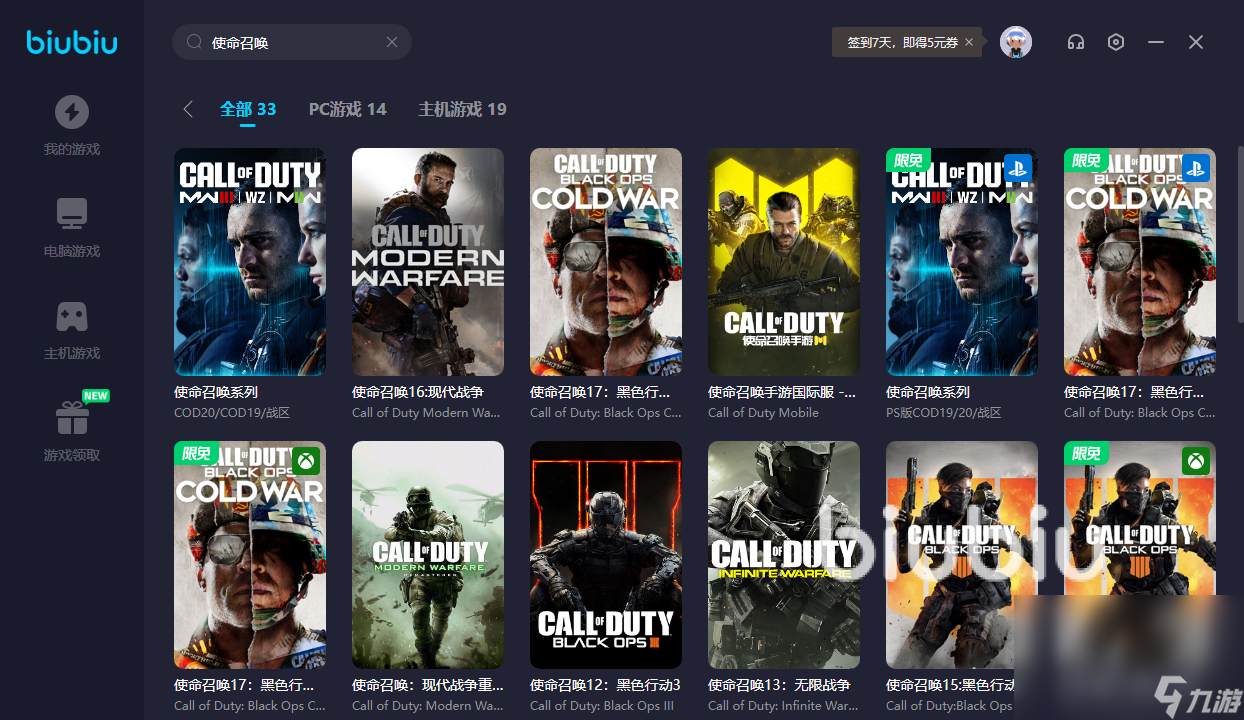Open Xbox Black Ops 4 cover
The height and width of the screenshot is (720, 1244).
click(1140, 555)
